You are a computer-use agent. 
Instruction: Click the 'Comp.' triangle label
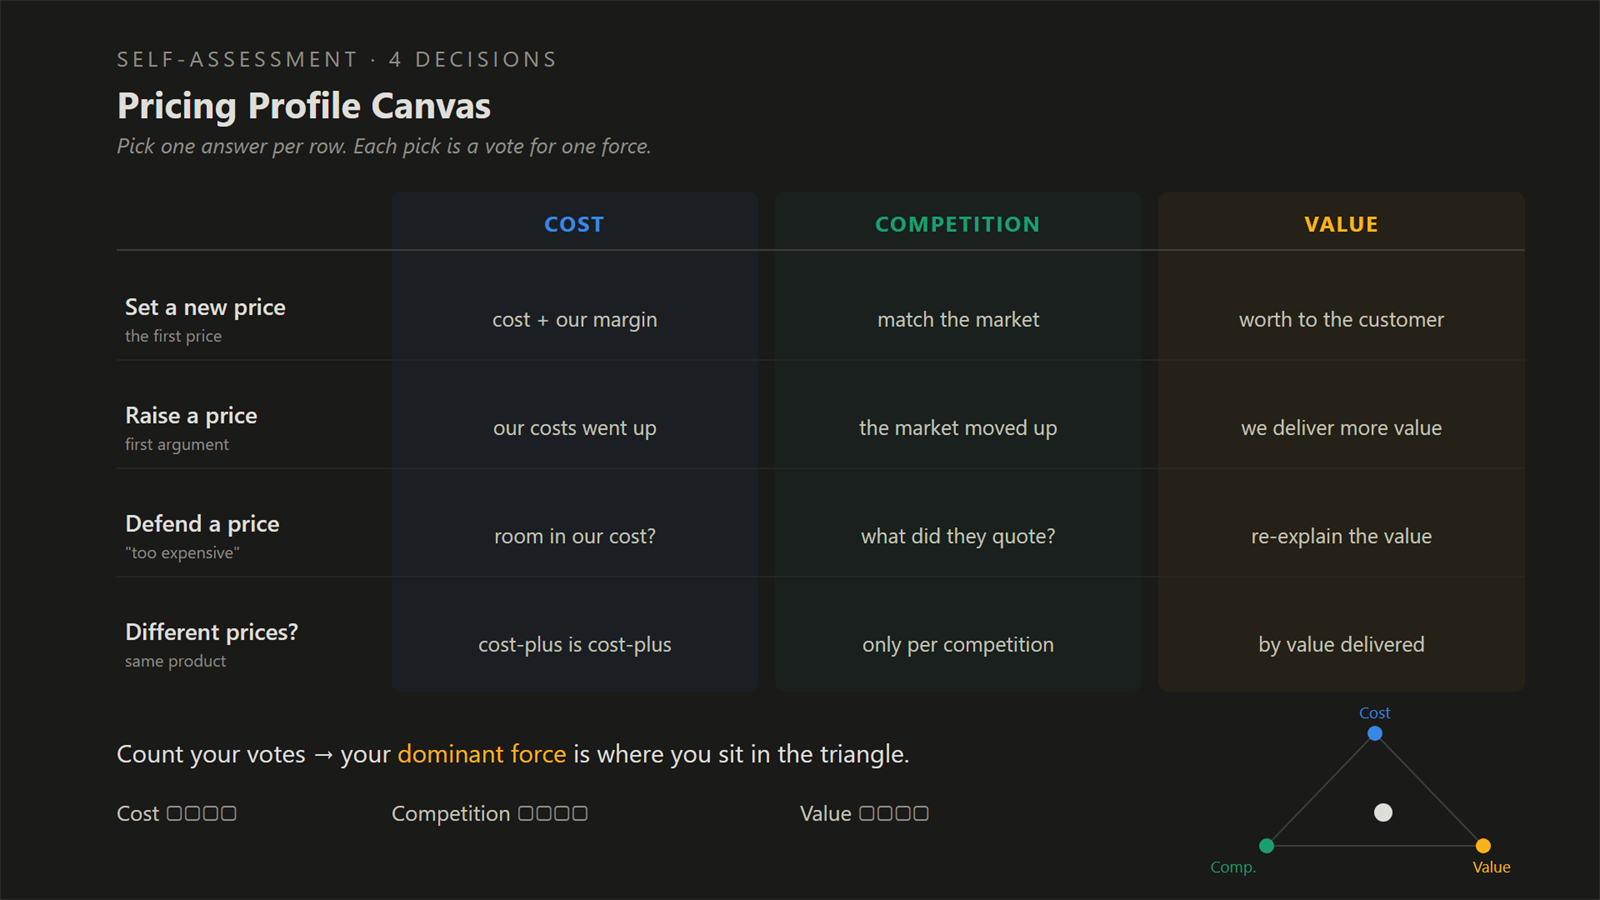click(x=1233, y=868)
